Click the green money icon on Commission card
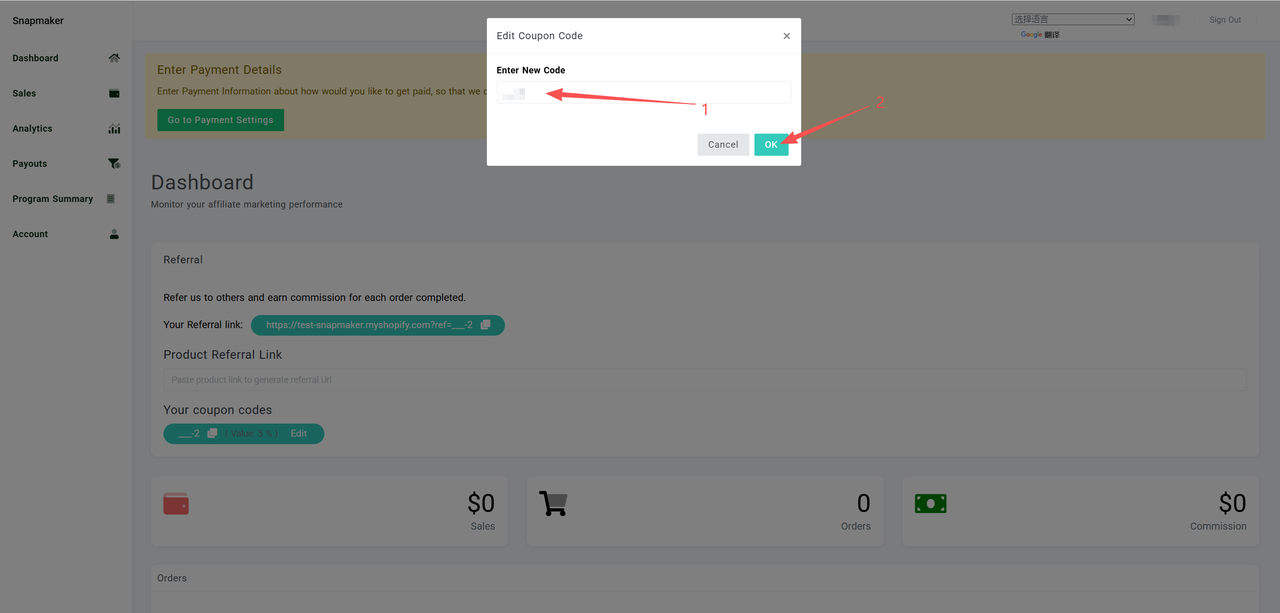1280x613 pixels. pos(930,504)
